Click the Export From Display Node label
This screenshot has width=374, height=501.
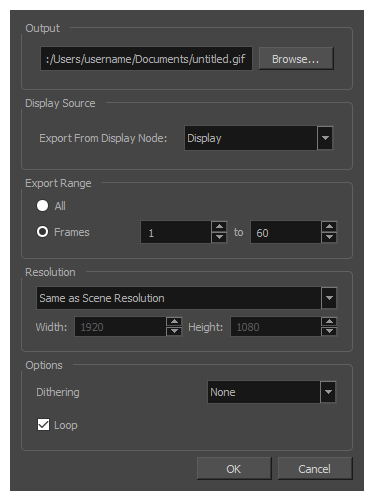tap(103, 138)
